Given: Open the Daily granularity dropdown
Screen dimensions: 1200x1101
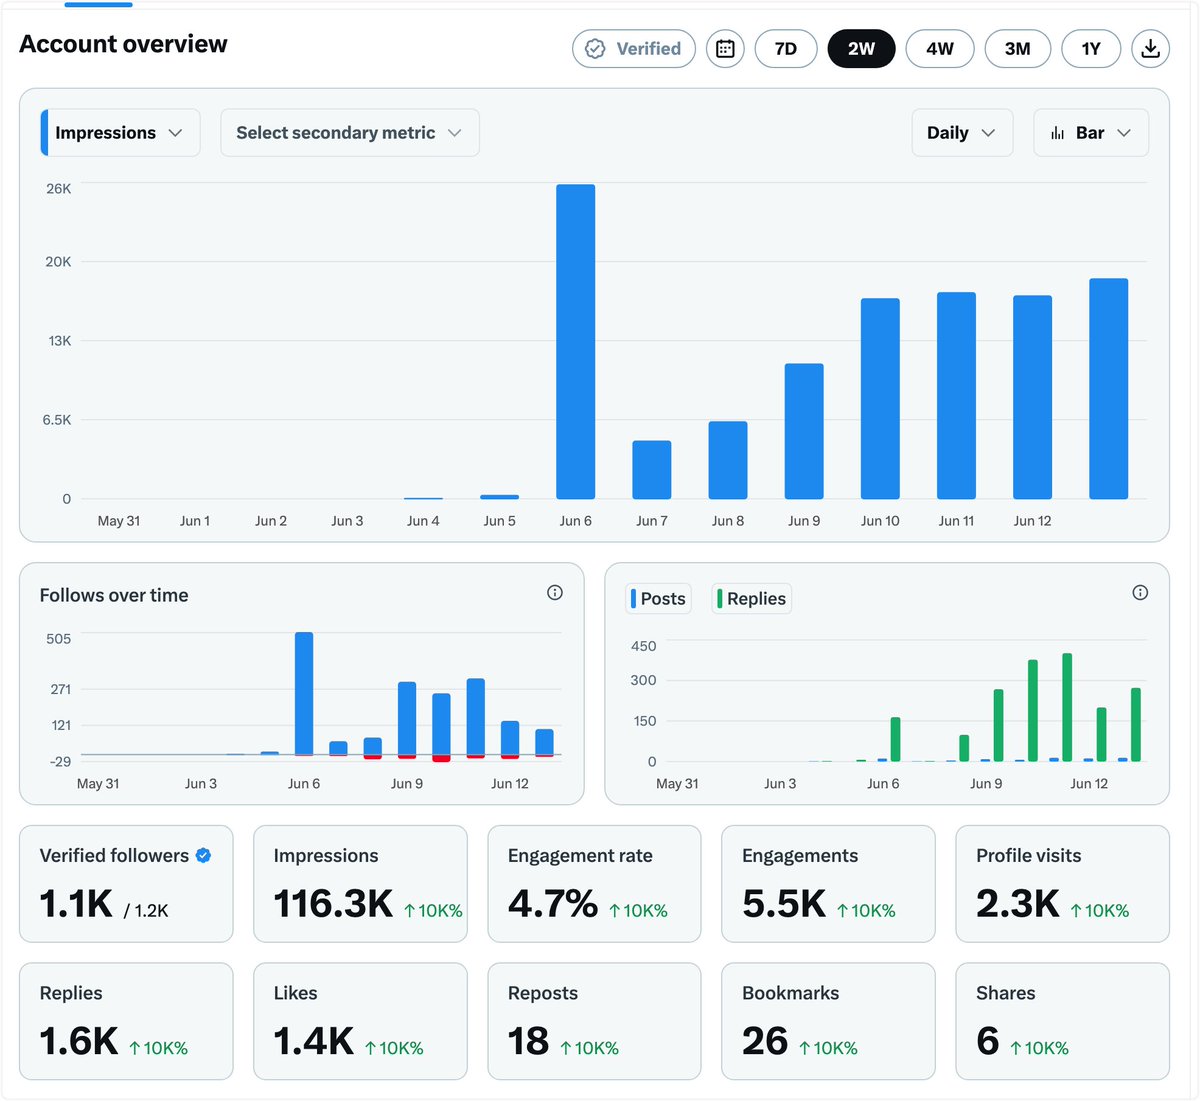Looking at the screenshot, I should (x=962, y=133).
